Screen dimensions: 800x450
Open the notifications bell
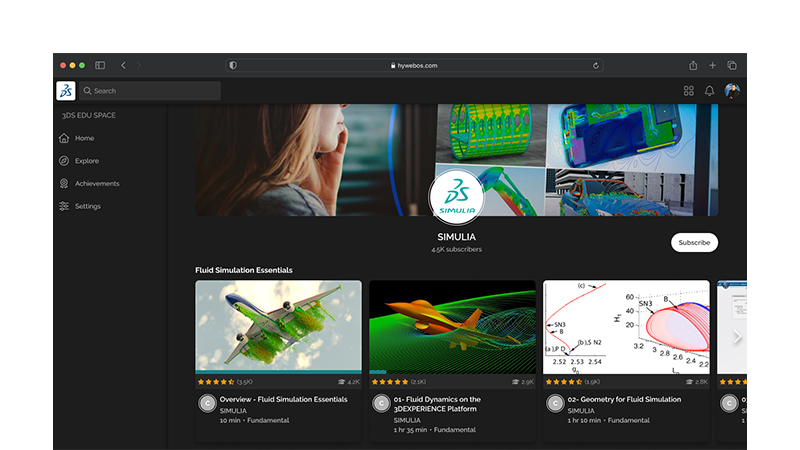pyautogui.click(x=709, y=91)
